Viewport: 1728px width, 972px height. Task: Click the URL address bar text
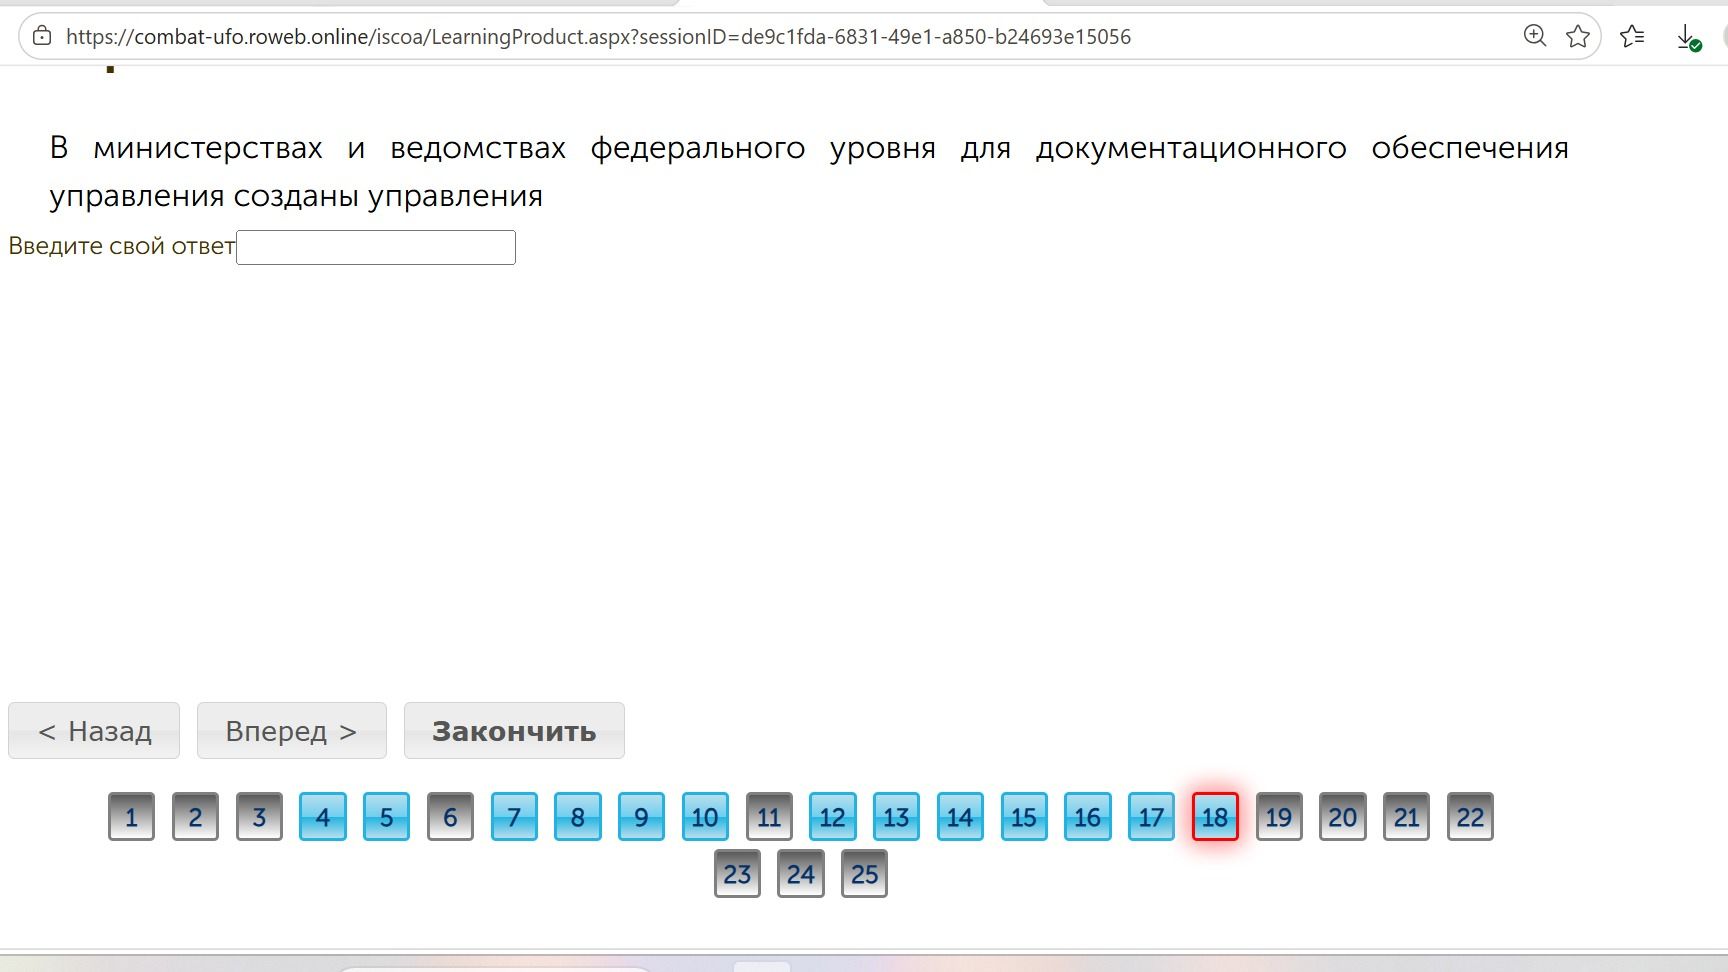pyautogui.click(x=598, y=37)
